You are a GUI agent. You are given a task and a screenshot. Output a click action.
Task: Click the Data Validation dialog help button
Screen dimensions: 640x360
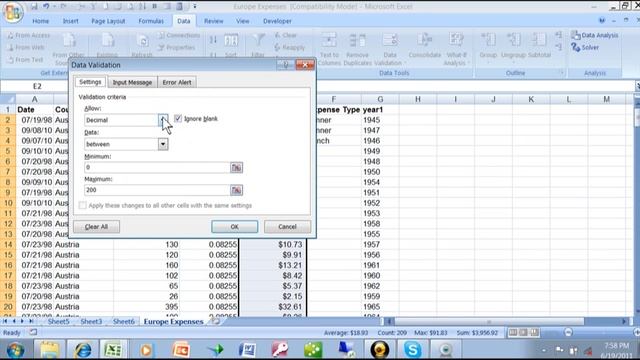[x=286, y=64]
